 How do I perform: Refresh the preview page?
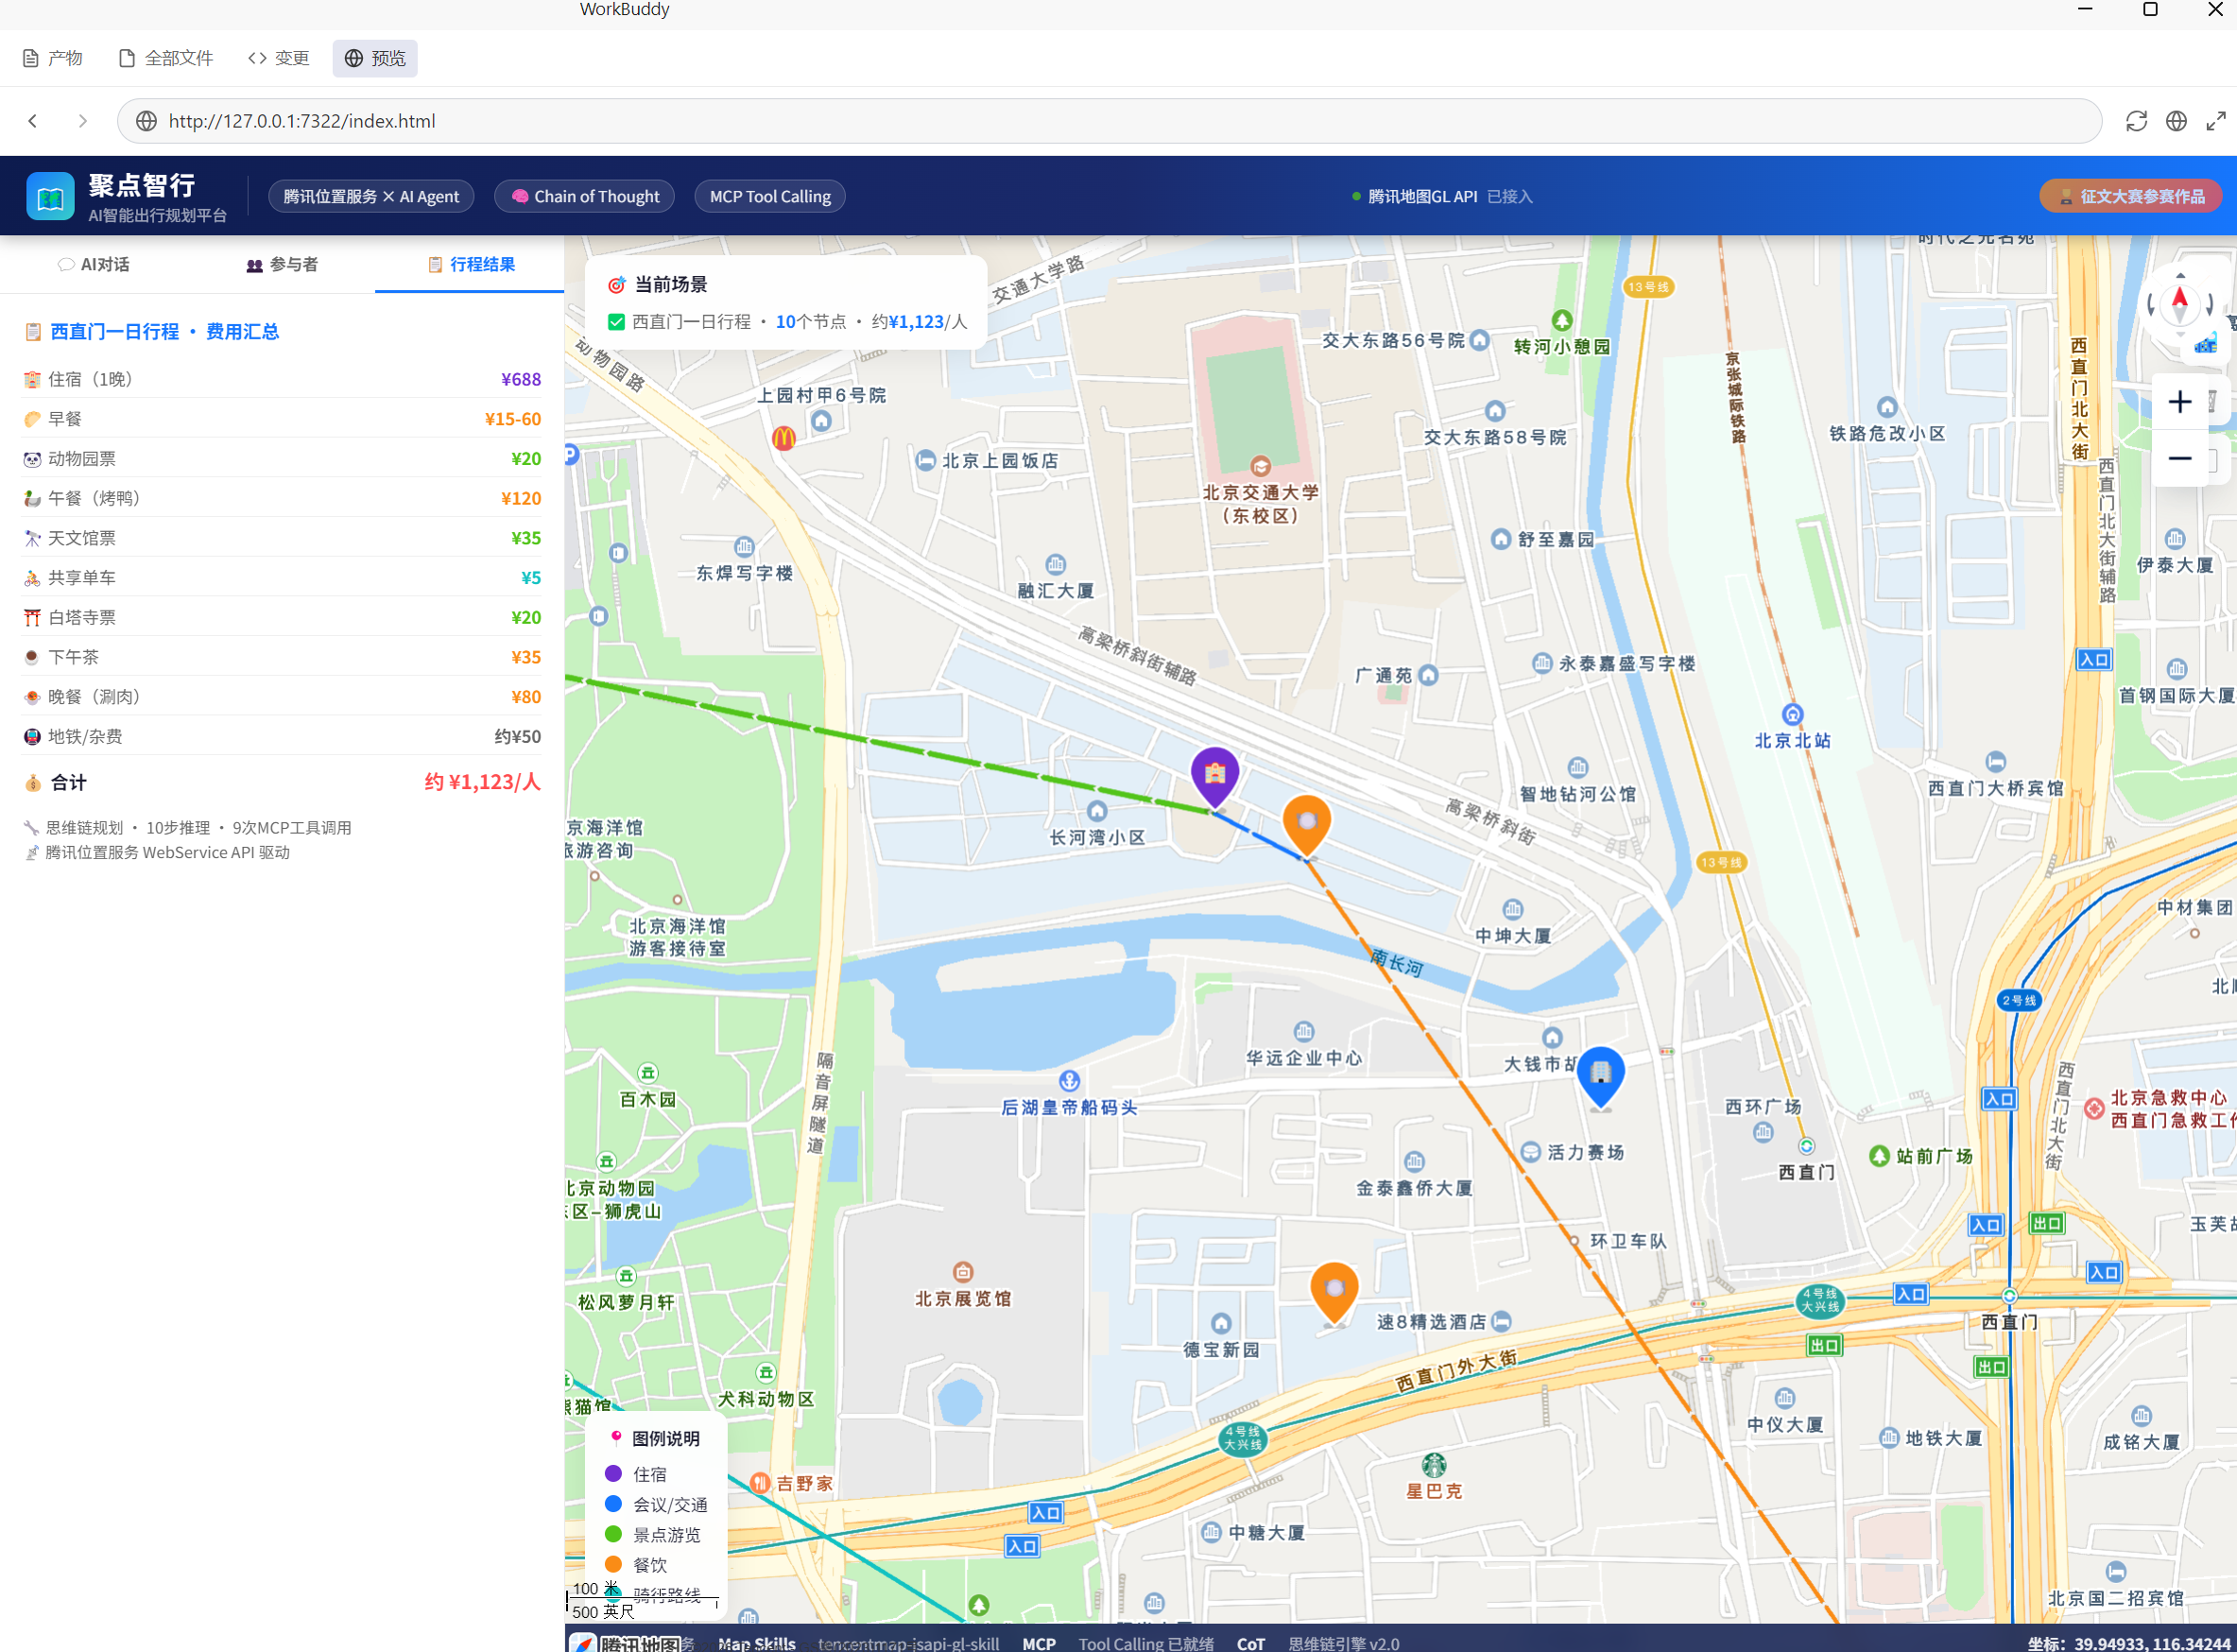pos(2136,121)
